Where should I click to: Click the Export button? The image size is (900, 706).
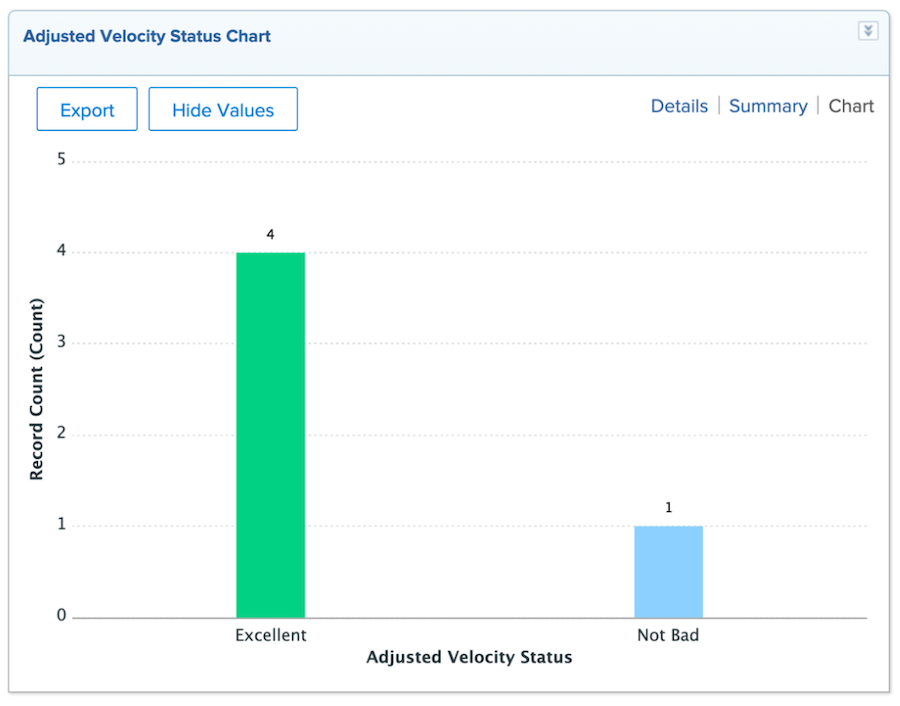click(87, 110)
